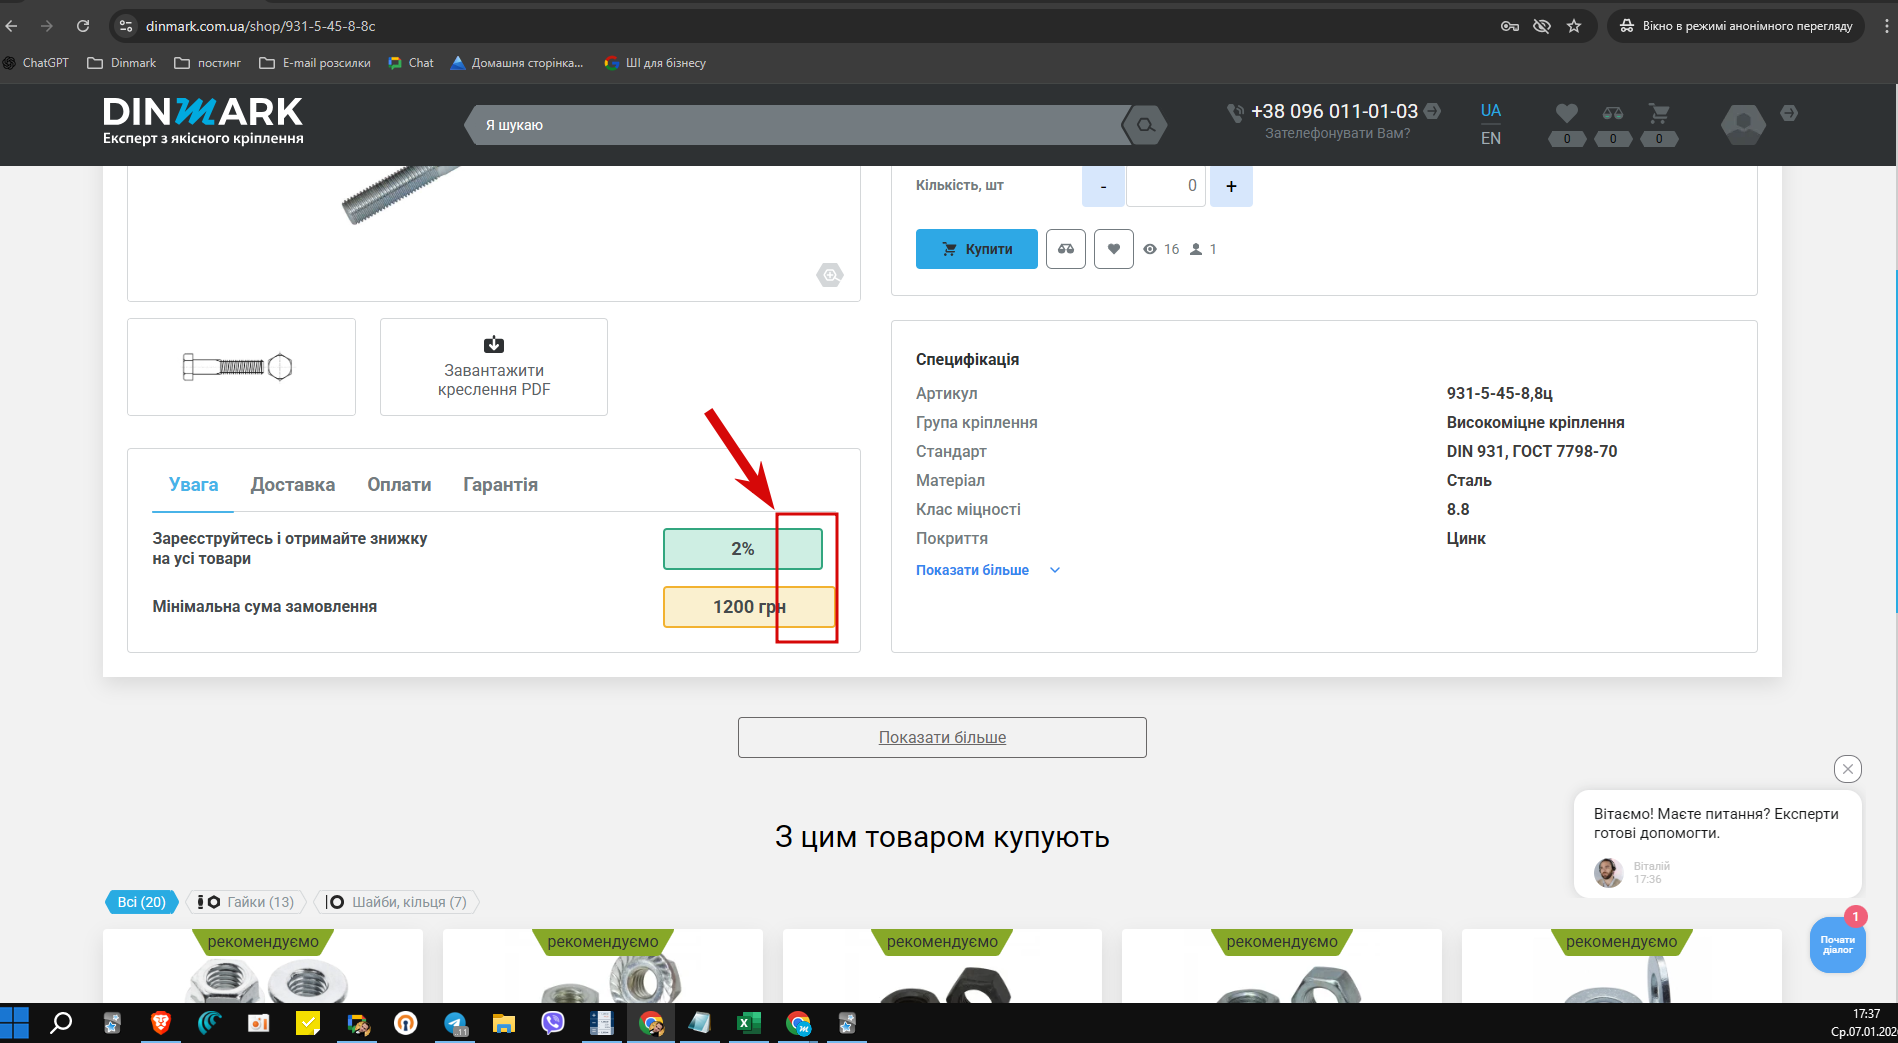Viewport: 1898px width, 1043px height.
Task: Open the chat greeting message from Віталій
Action: 1717,843
